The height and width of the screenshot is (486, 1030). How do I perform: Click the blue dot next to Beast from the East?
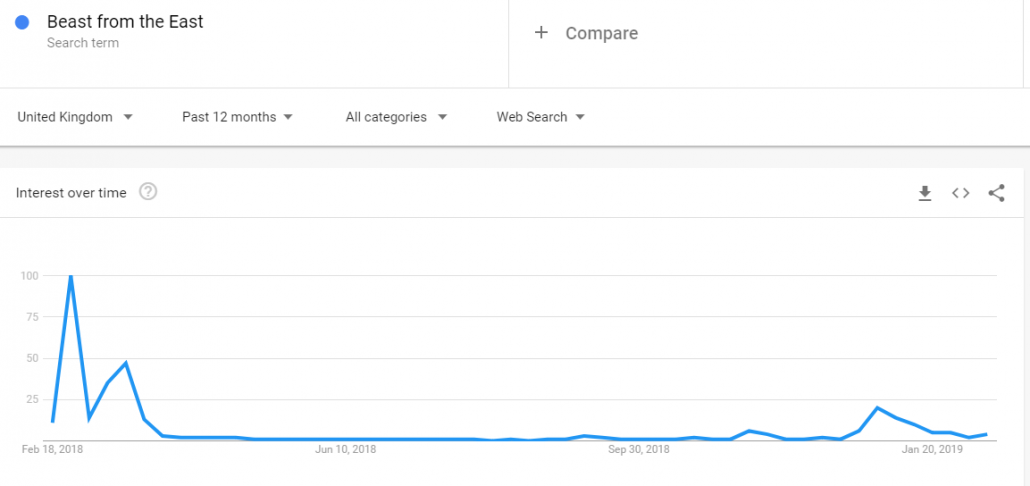(x=22, y=22)
